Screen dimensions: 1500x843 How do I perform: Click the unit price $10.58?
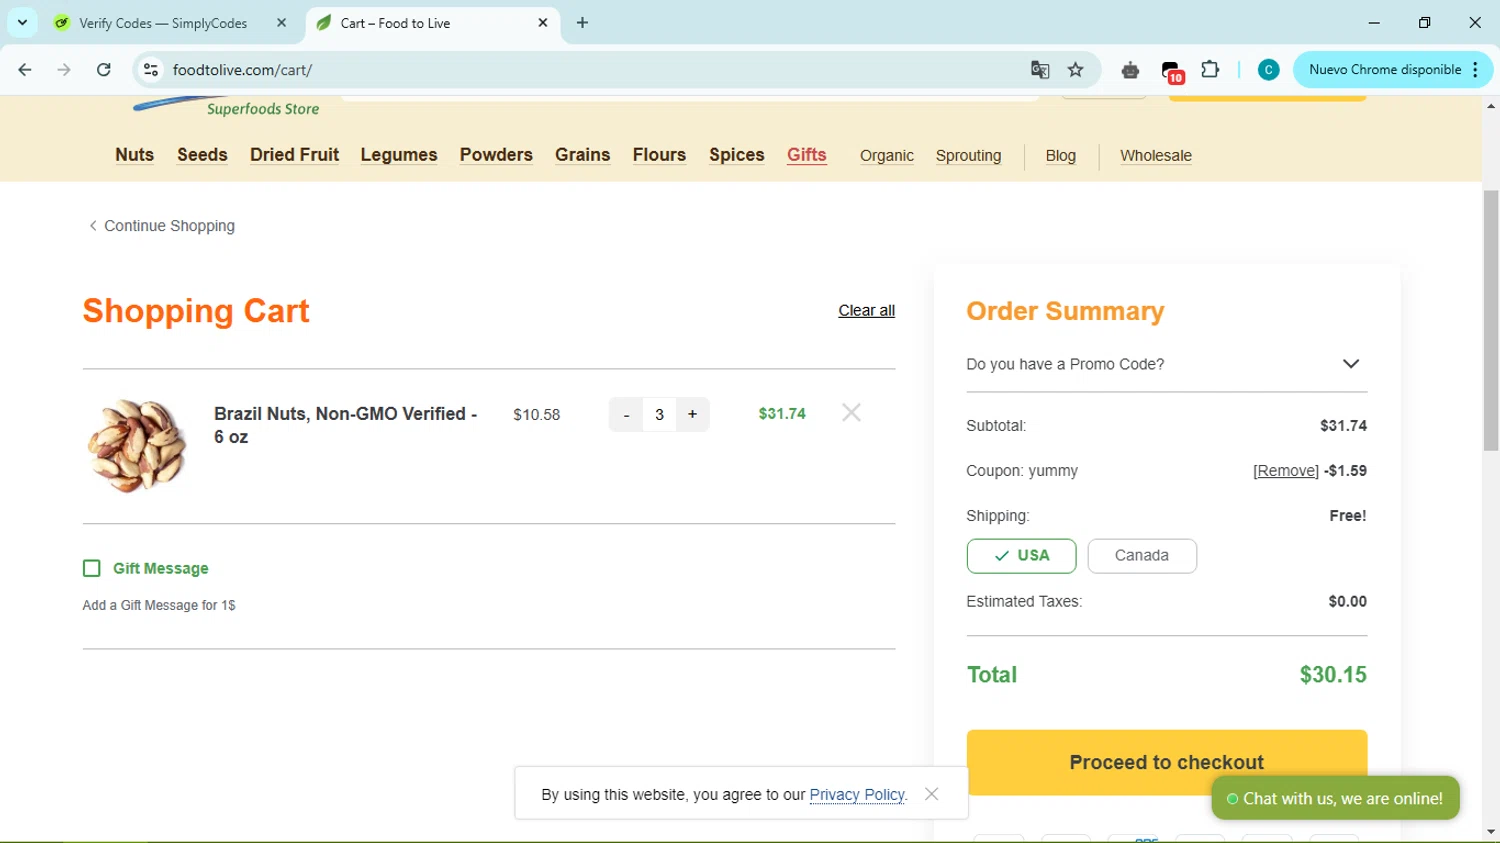click(x=537, y=415)
